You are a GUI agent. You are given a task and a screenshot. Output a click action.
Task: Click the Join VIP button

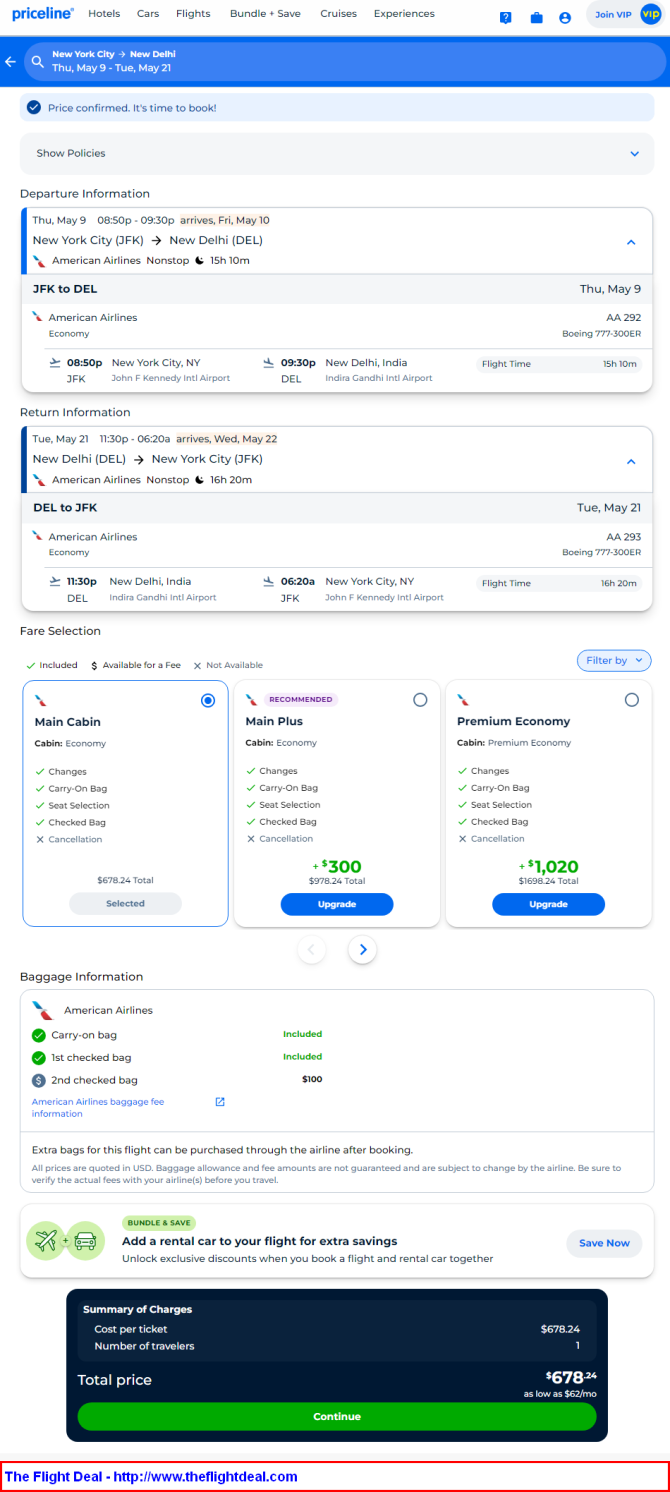626,15
